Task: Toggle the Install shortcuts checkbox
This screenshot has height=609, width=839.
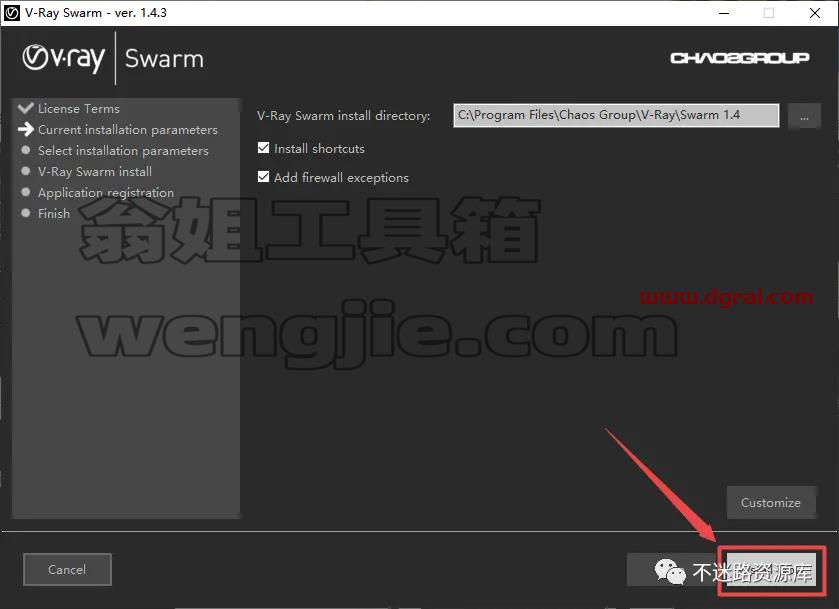Action: click(x=263, y=148)
